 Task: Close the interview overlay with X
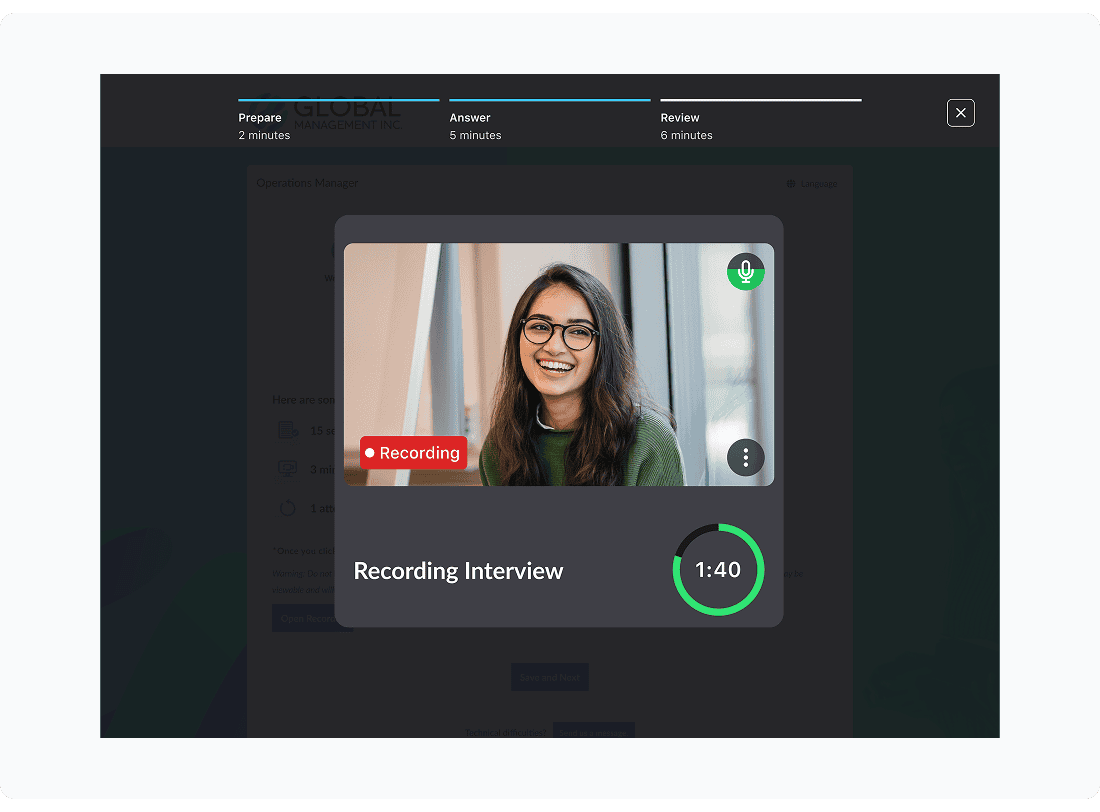pos(960,113)
